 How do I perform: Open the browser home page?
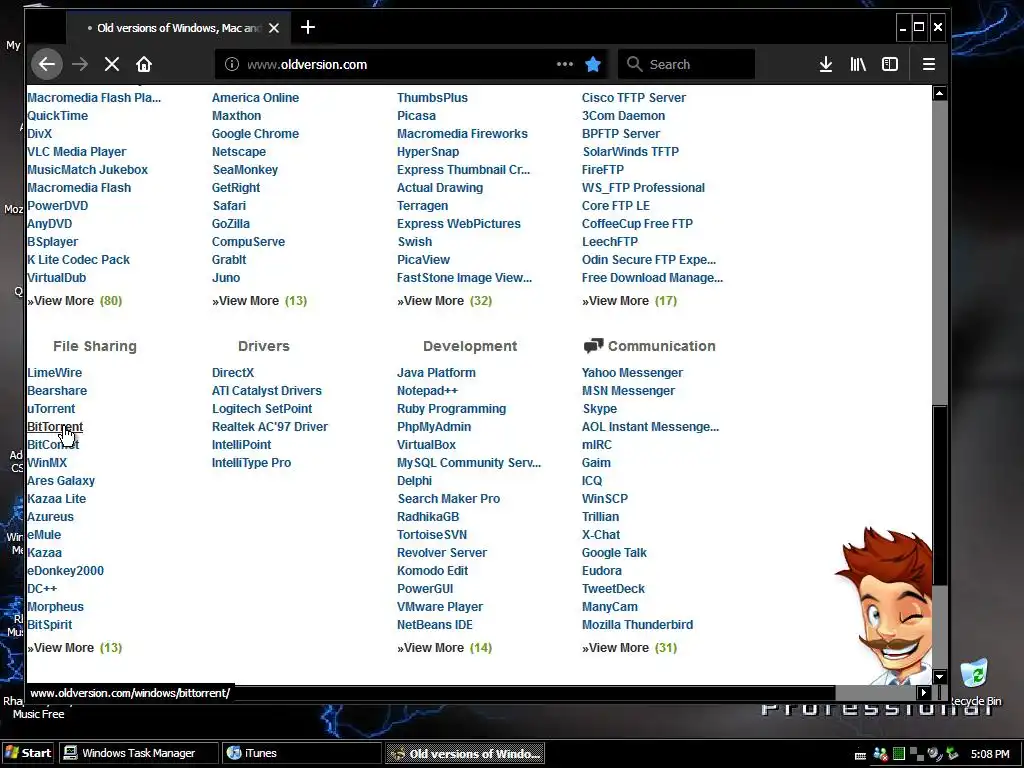pyautogui.click(x=144, y=64)
